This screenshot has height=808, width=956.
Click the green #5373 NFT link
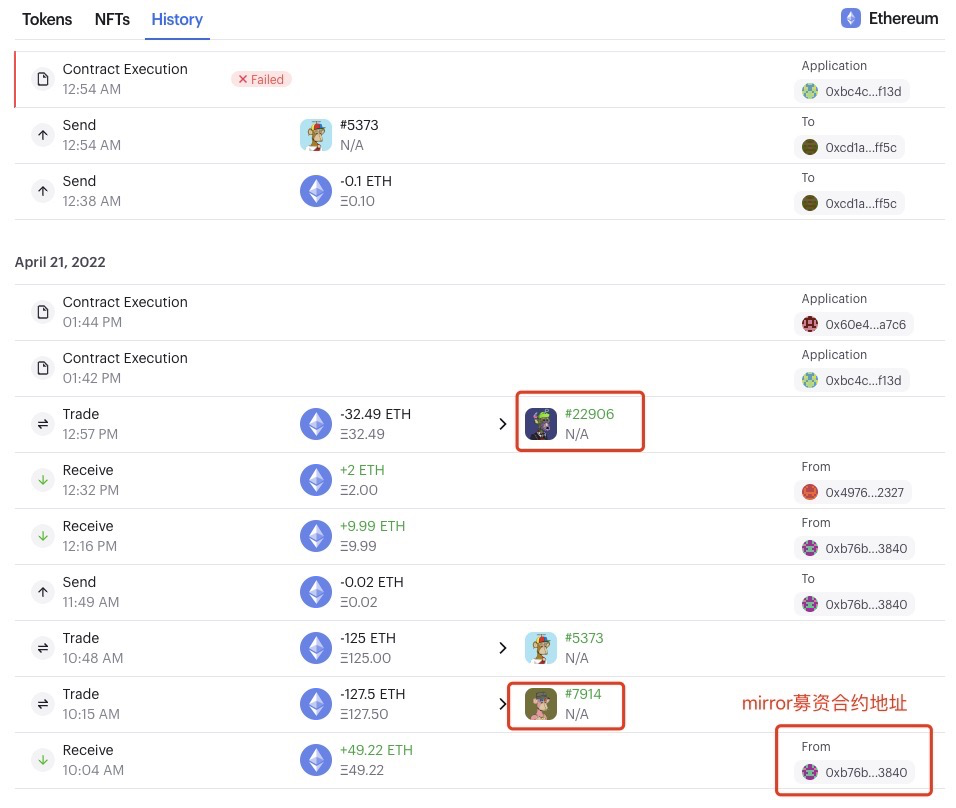tap(584, 638)
